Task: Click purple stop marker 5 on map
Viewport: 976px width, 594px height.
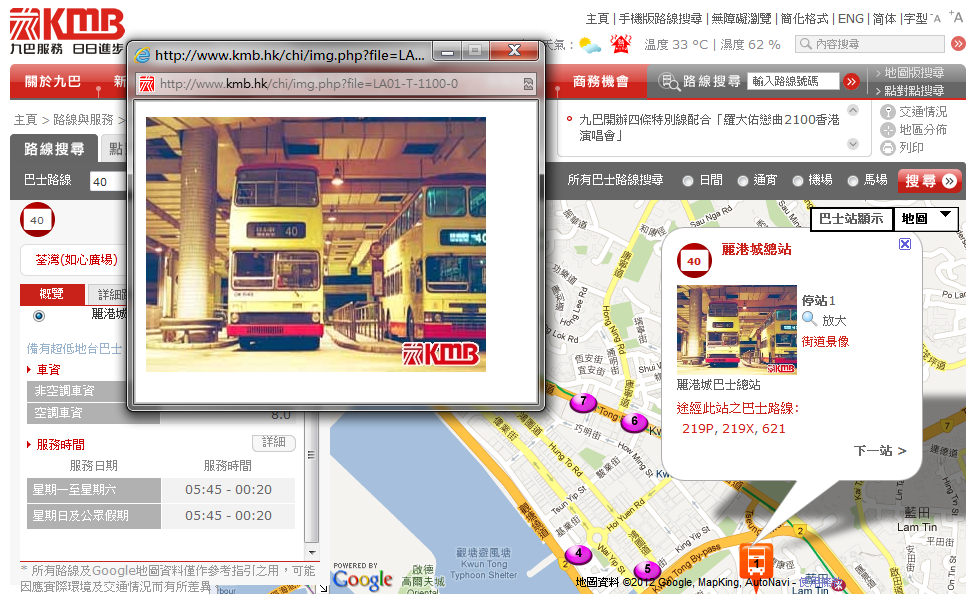Action: [647, 569]
